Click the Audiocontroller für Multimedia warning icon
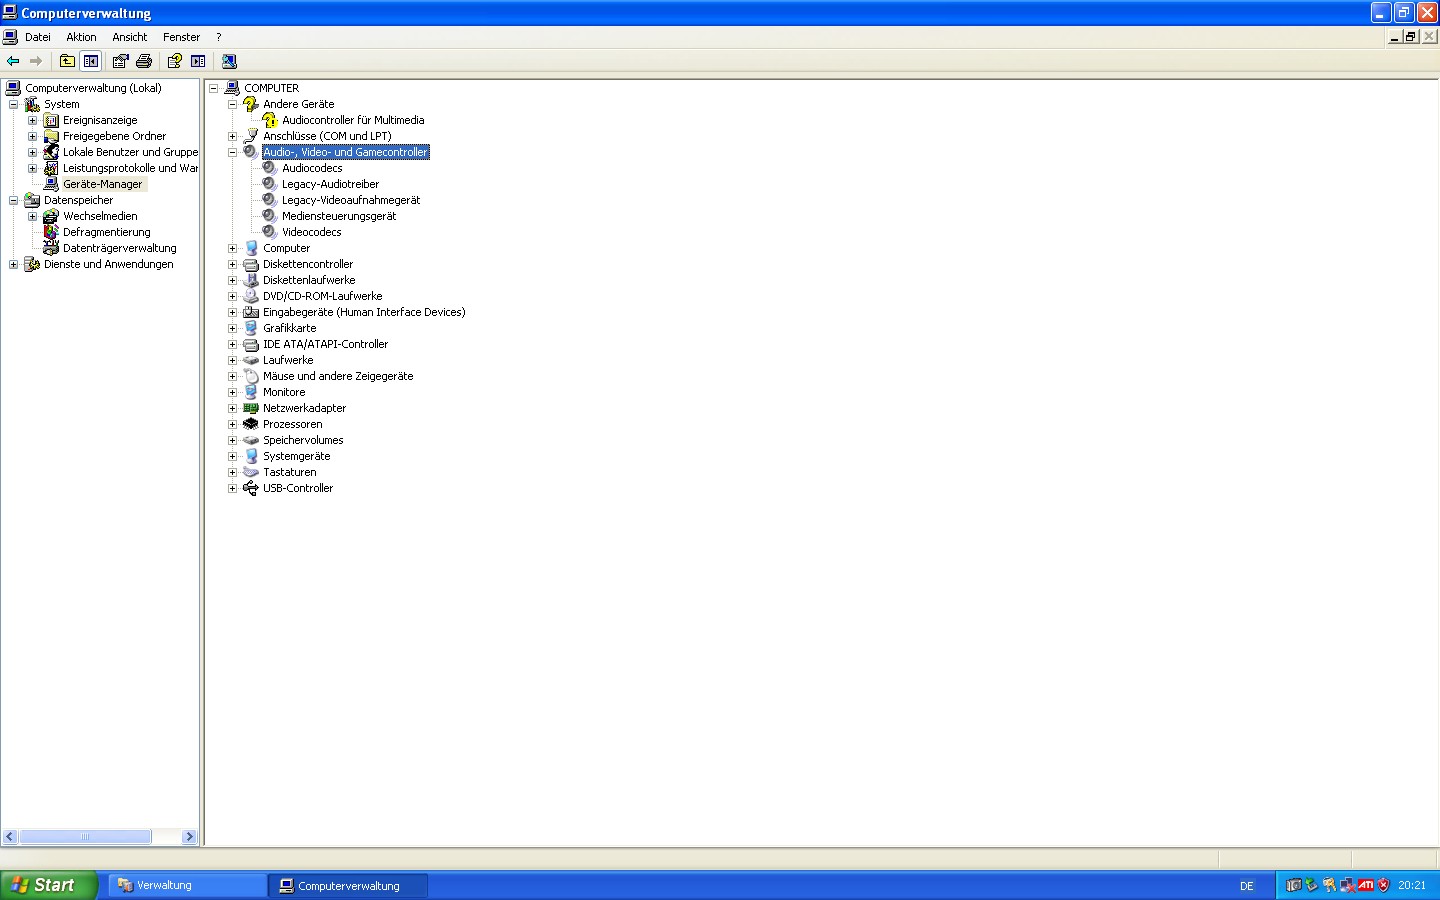 (x=270, y=120)
